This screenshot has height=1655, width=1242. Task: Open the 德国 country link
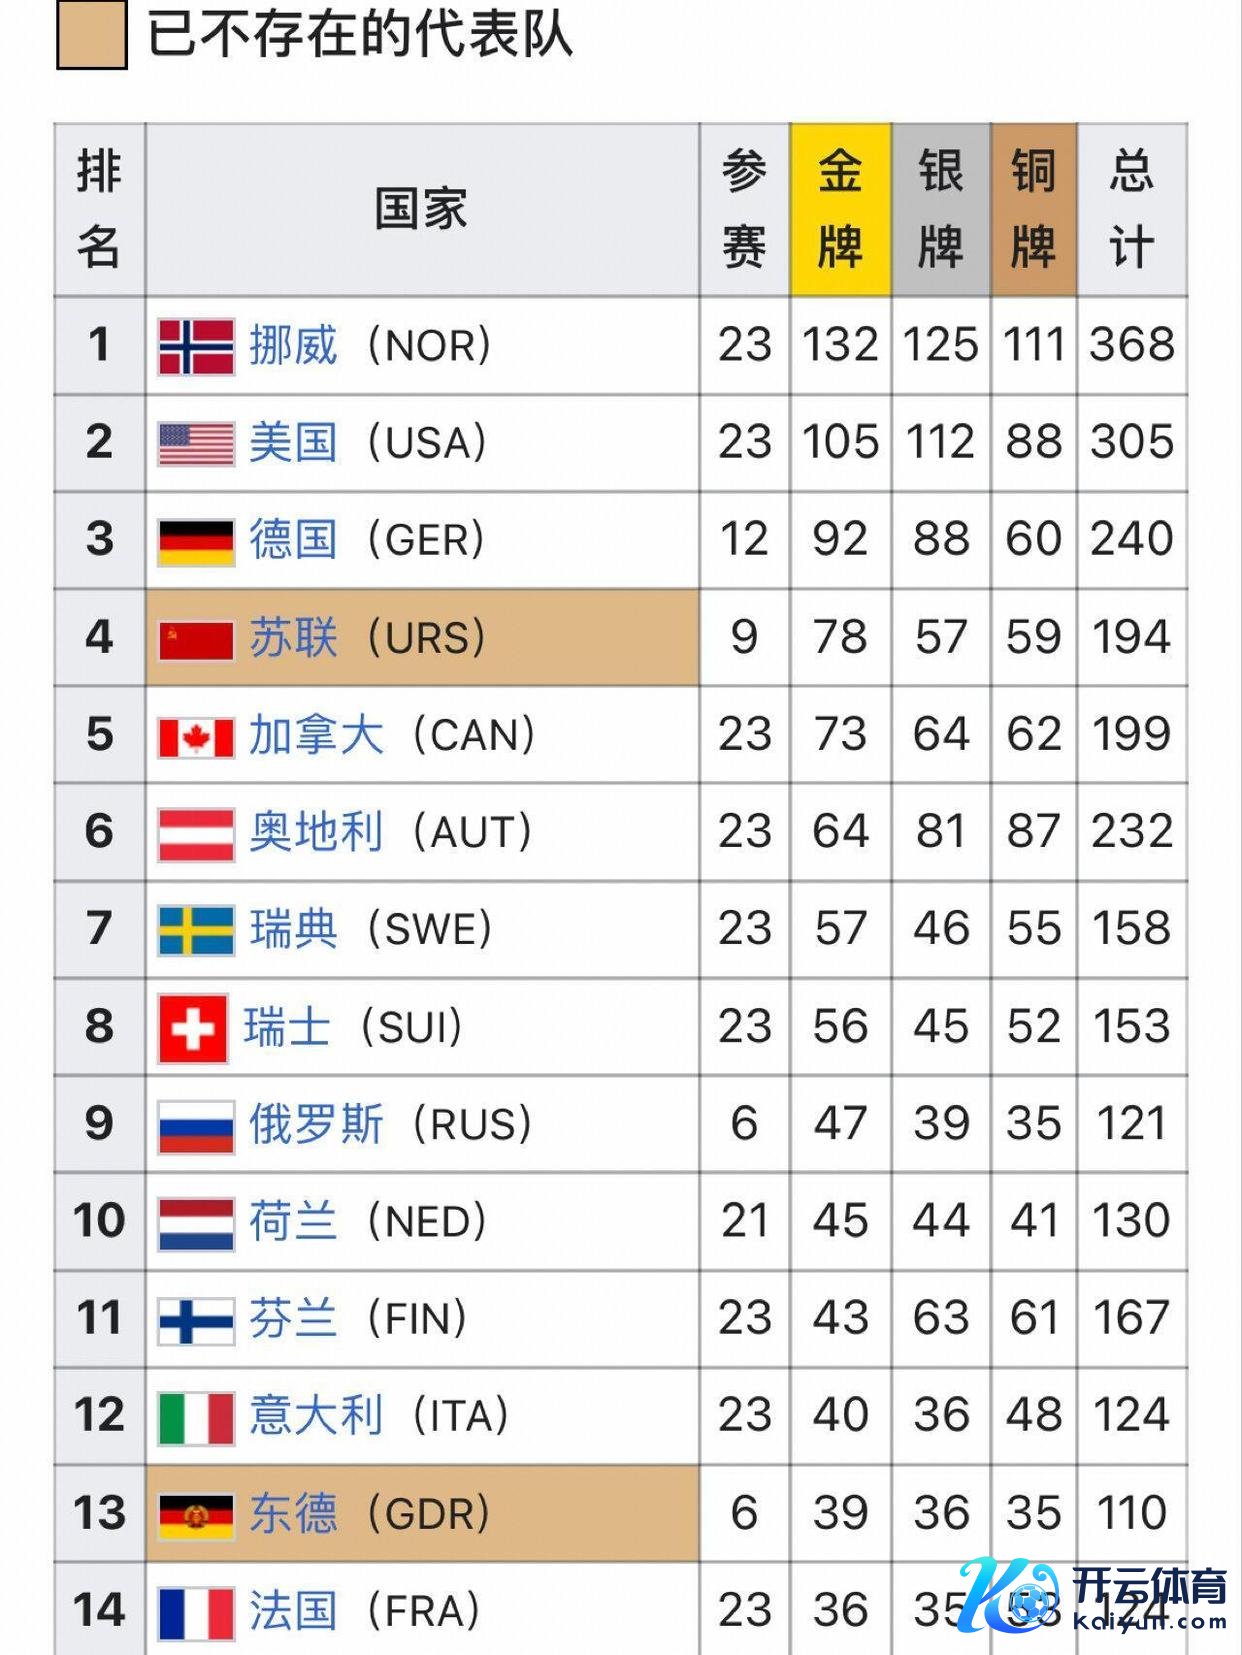293,540
